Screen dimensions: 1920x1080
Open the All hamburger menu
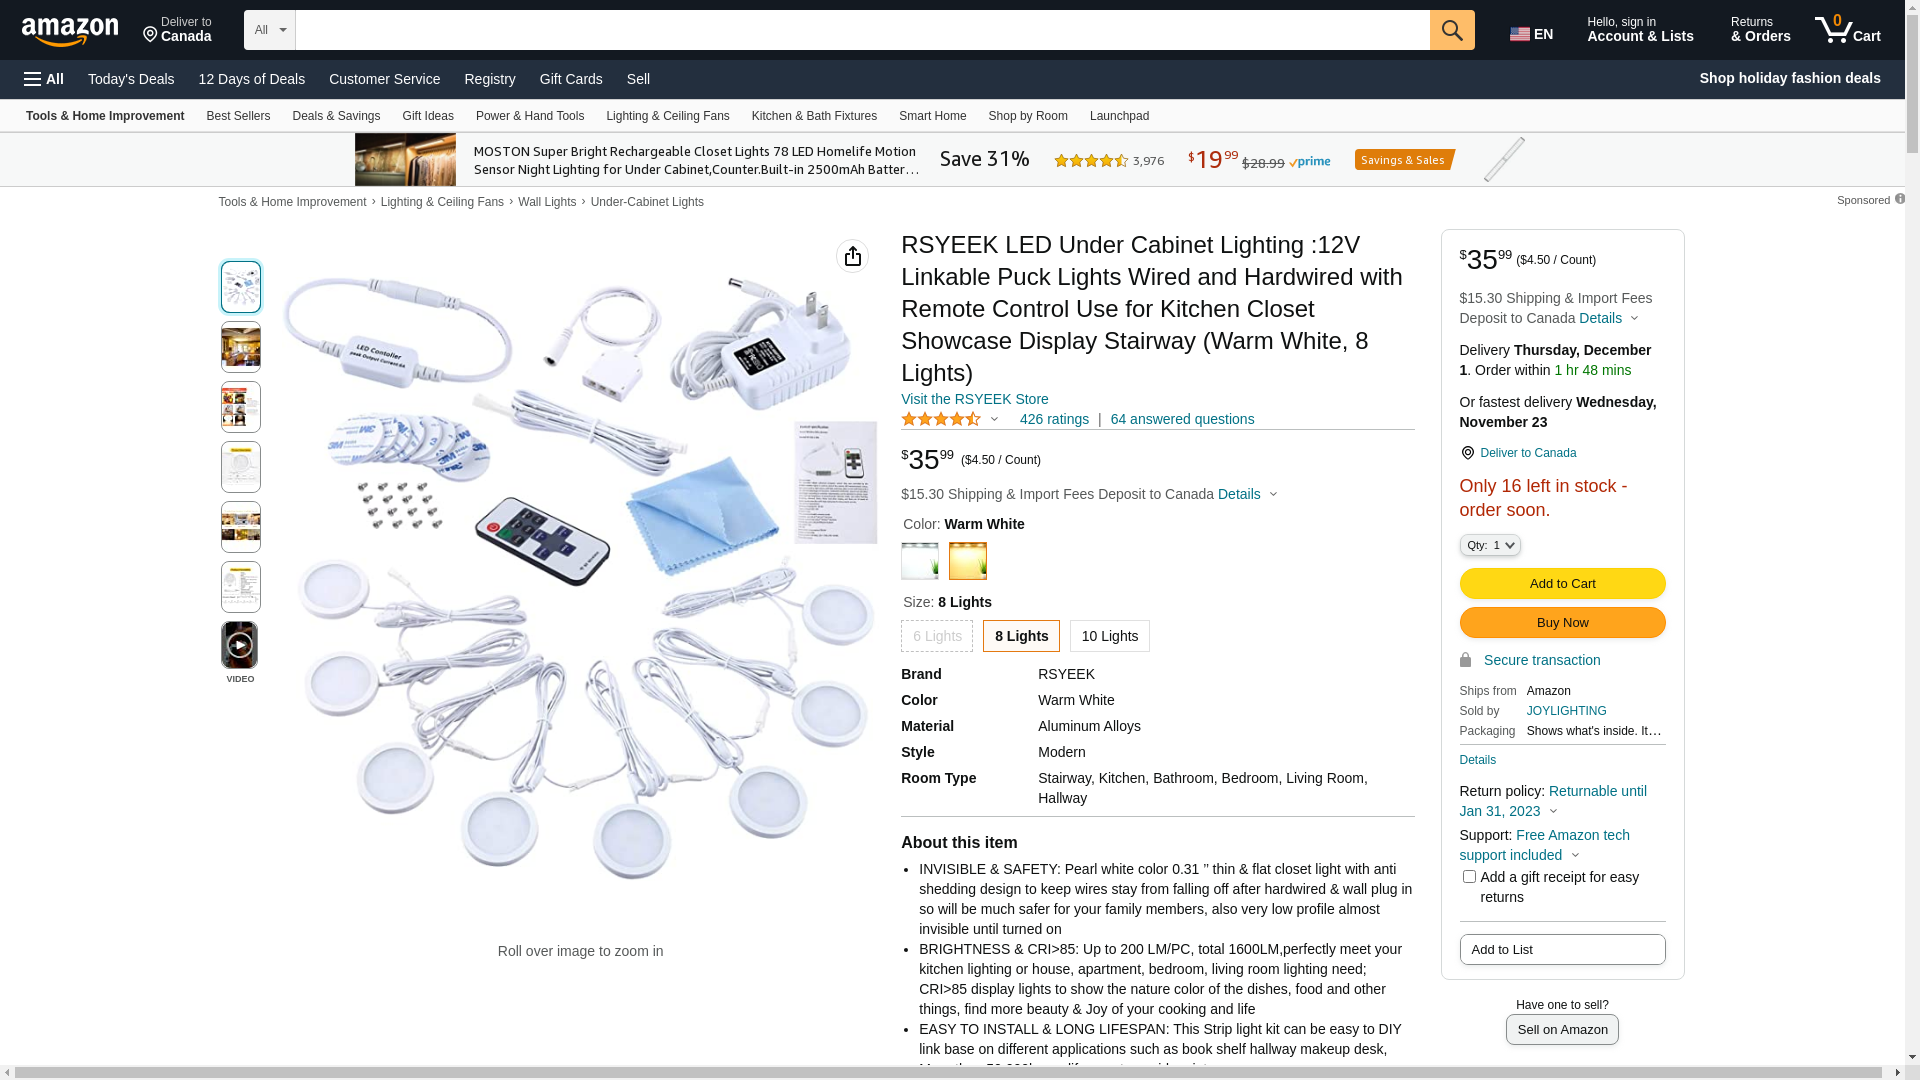44,79
